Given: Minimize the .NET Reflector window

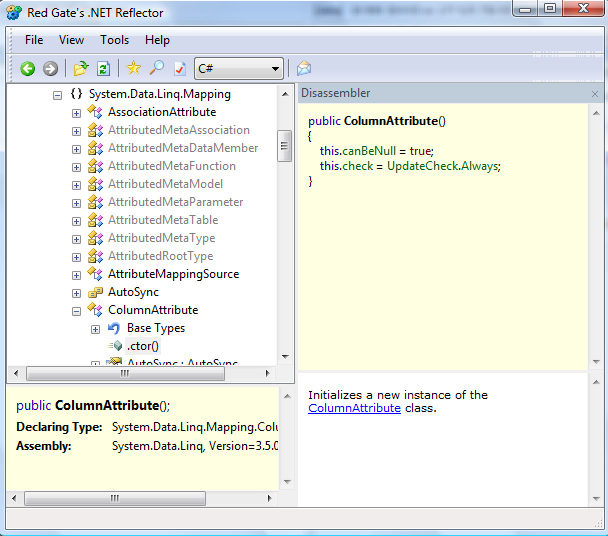Looking at the screenshot, I should pos(525,9).
